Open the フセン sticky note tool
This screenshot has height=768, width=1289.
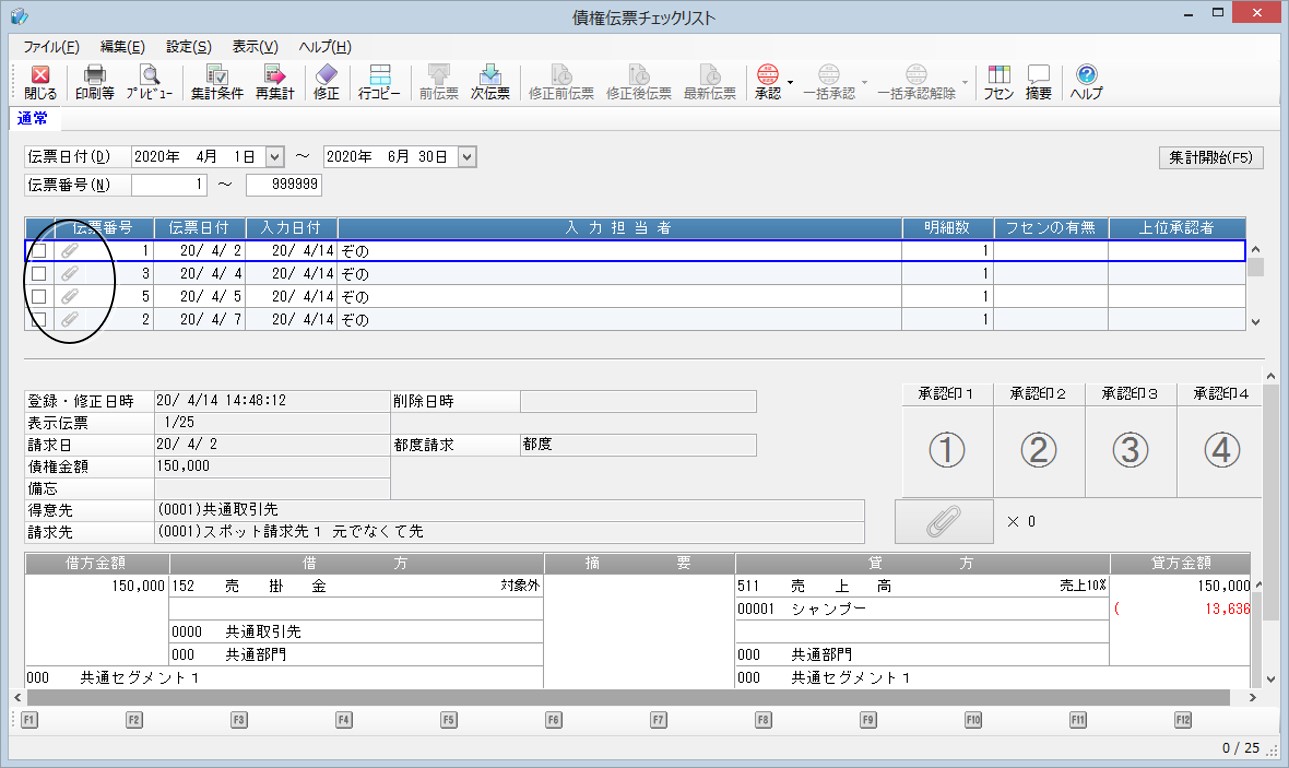(998, 83)
